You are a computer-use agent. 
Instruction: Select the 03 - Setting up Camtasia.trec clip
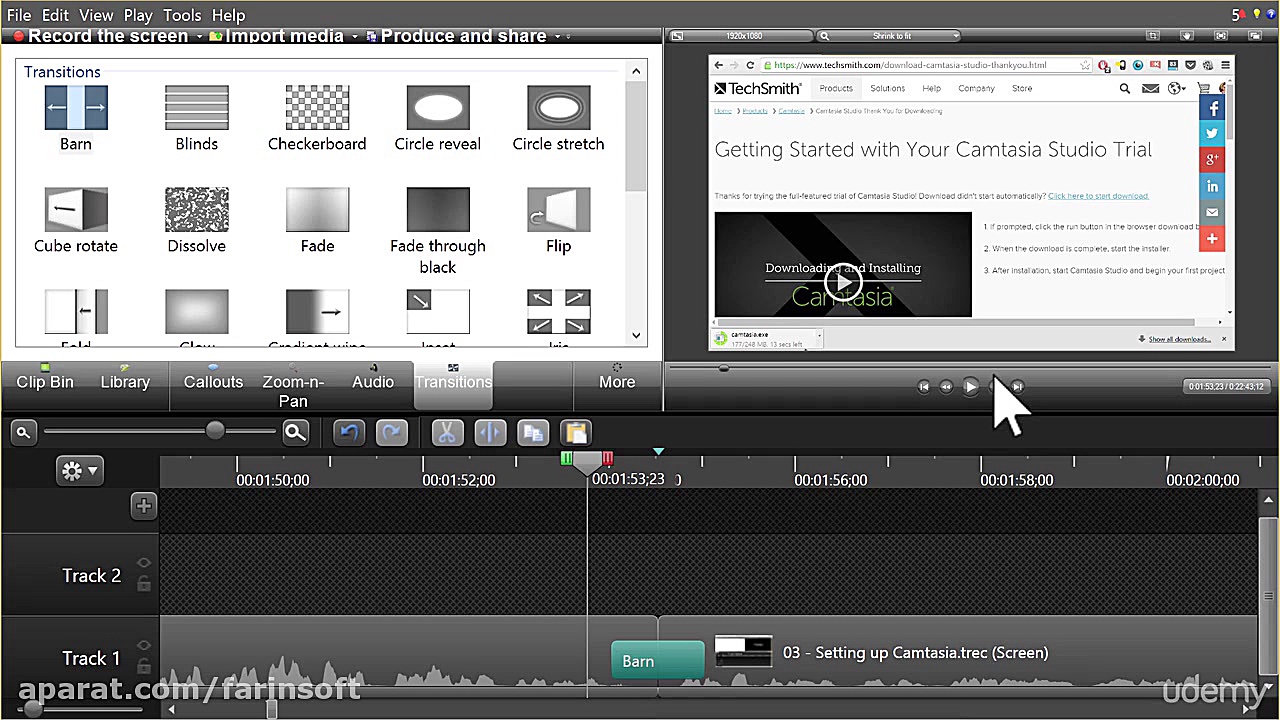point(958,653)
